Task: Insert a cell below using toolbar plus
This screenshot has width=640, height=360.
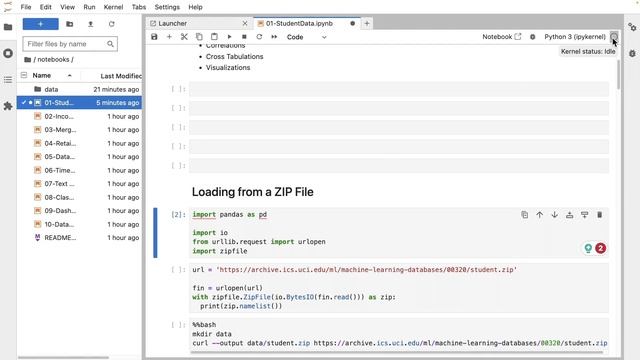Action: point(169,37)
